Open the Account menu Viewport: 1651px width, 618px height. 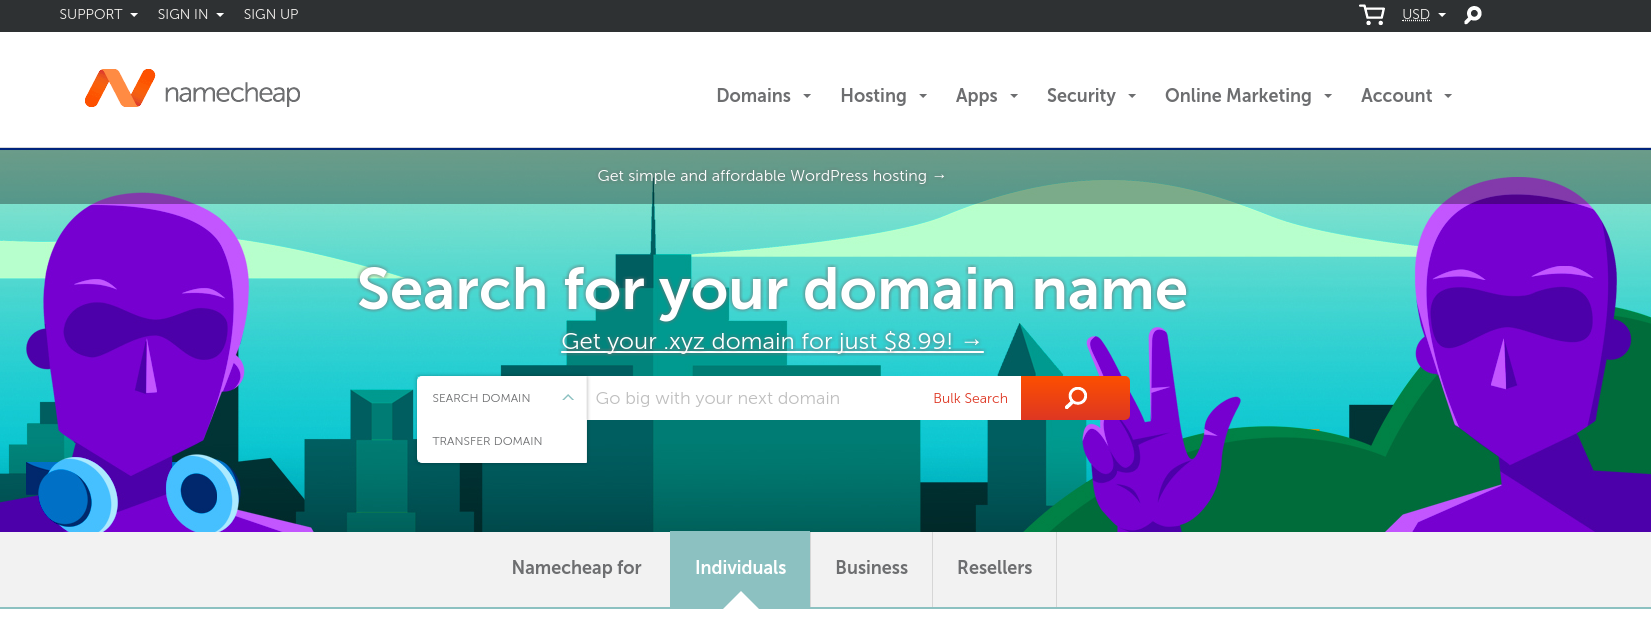[x=1407, y=96]
